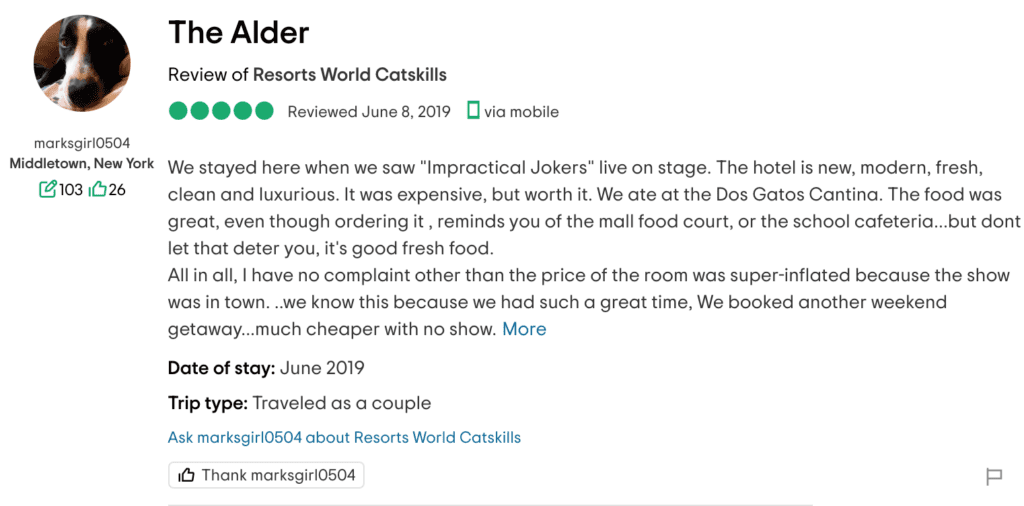The height and width of the screenshot is (506, 1024).
Task: Click Ask marksgirl0504 about Resorts World Catskills
Action: point(344,437)
